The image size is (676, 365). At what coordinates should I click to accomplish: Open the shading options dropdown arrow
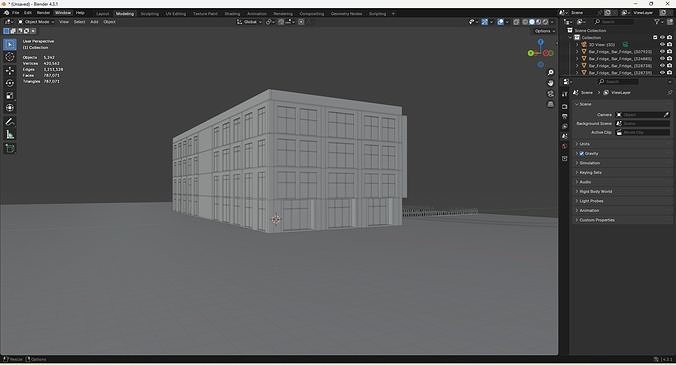(x=552, y=22)
